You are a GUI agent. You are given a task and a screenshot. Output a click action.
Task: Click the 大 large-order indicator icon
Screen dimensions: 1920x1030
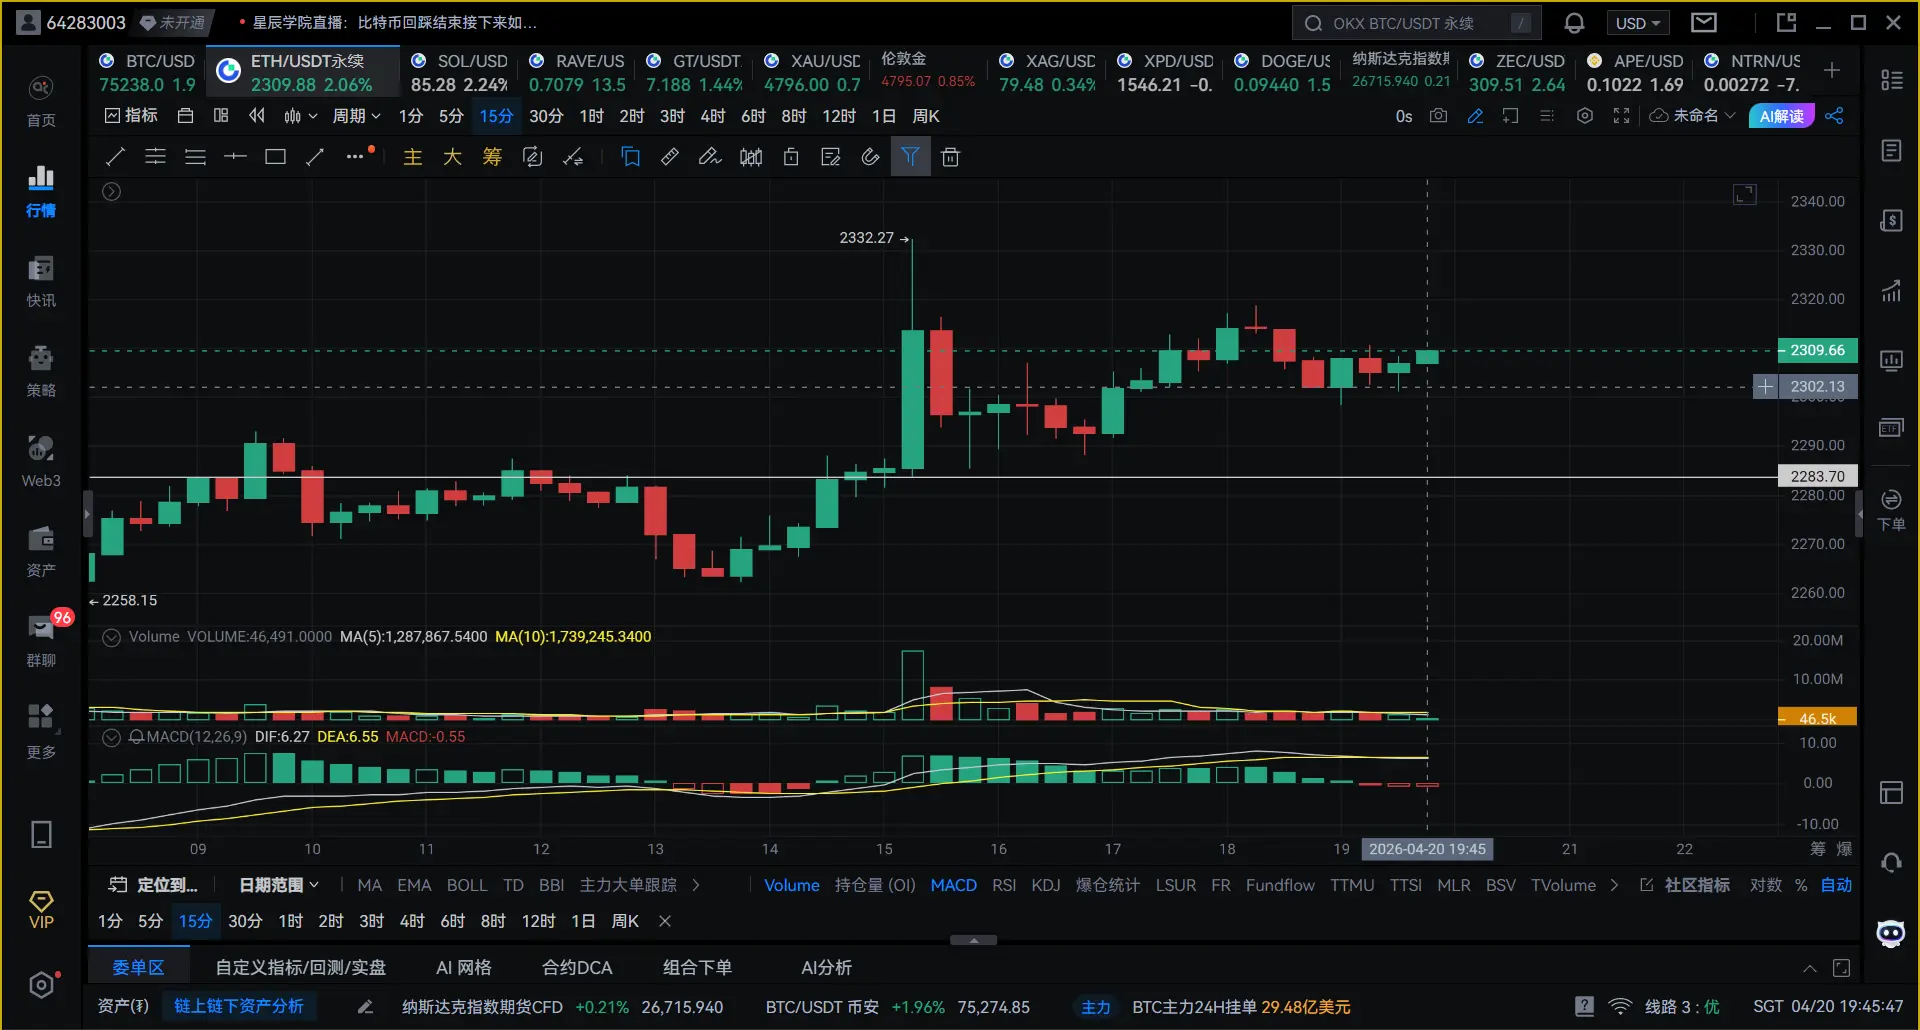452,157
